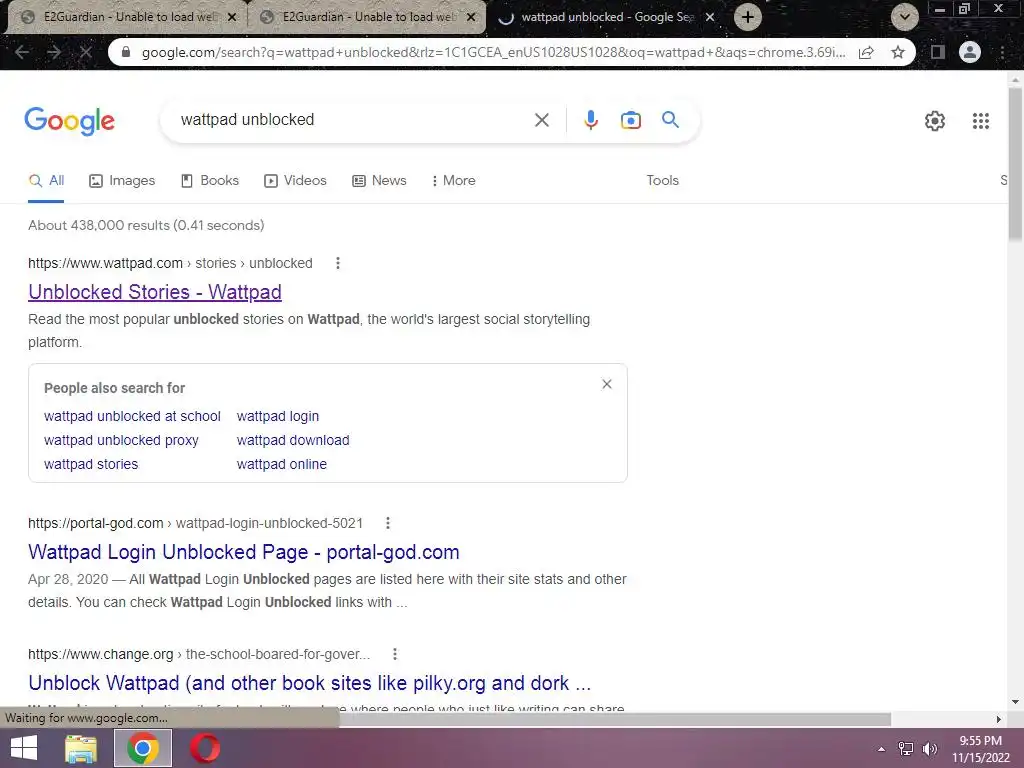The image size is (1024, 768).
Task: Search wattpad login suggestion
Action: pyautogui.click(x=278, y=416)
